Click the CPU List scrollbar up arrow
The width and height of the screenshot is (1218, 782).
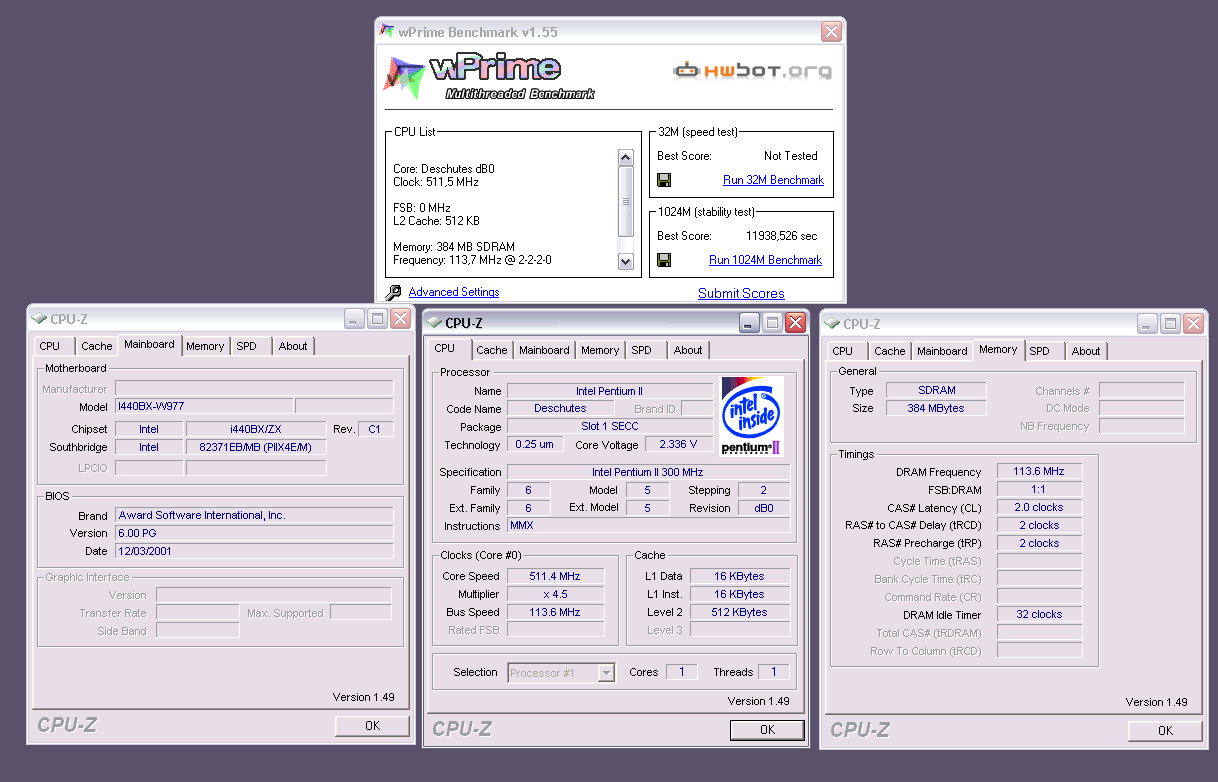click(x=626, y=157)
